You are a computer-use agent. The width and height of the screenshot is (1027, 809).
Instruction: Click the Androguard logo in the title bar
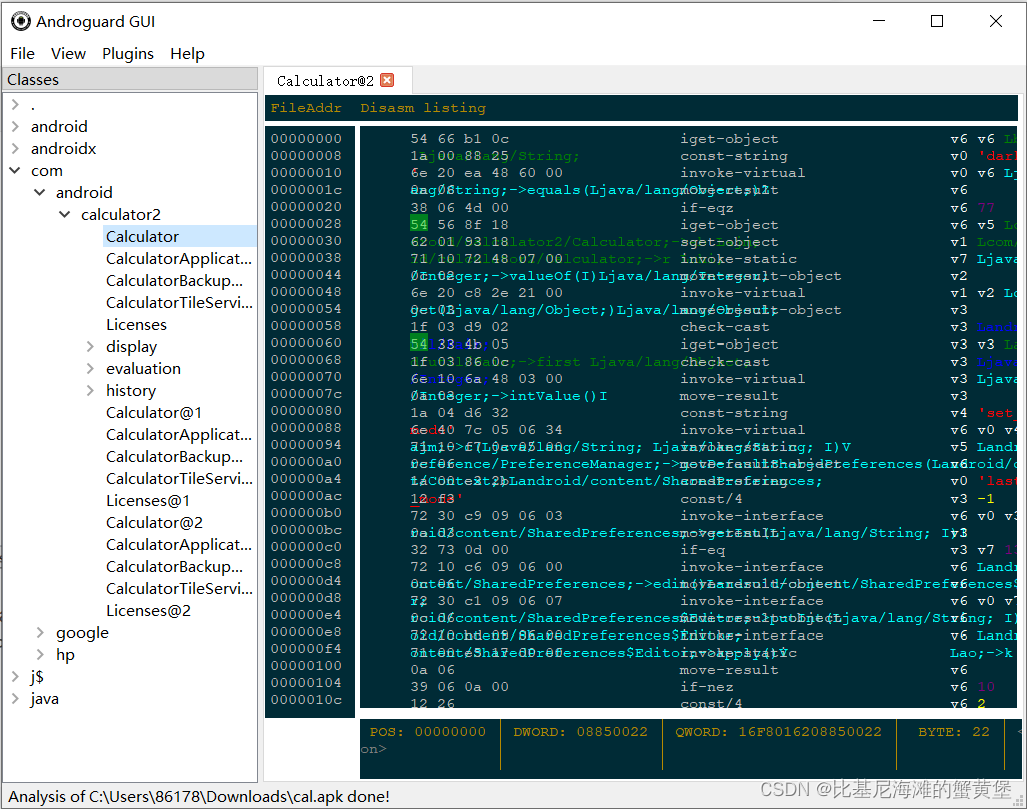click(x=21, y=20)
